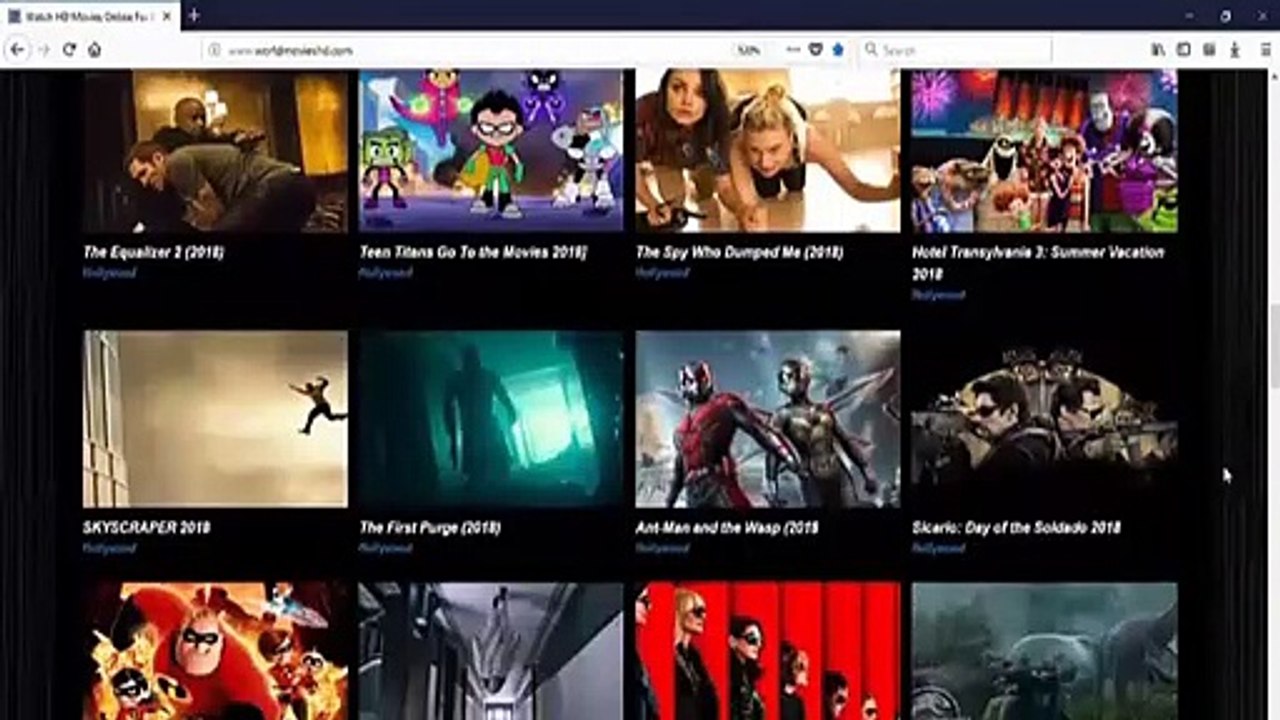Open the dinosaur jungle poster thumbnail
Screen dimensions: 1280x720
[1045, 652]
